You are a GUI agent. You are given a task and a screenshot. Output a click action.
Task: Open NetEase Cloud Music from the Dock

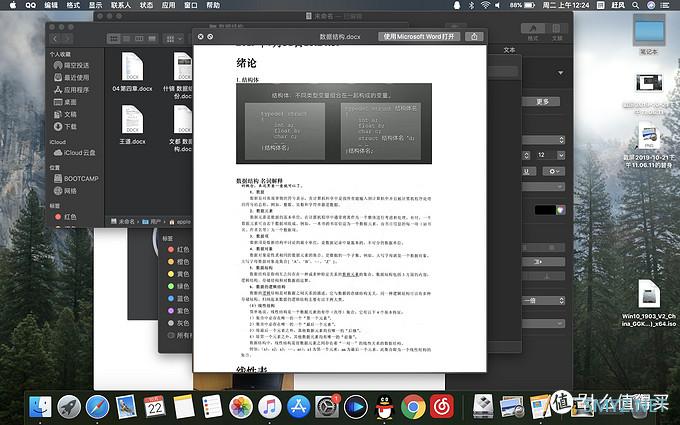pos(442,407)
